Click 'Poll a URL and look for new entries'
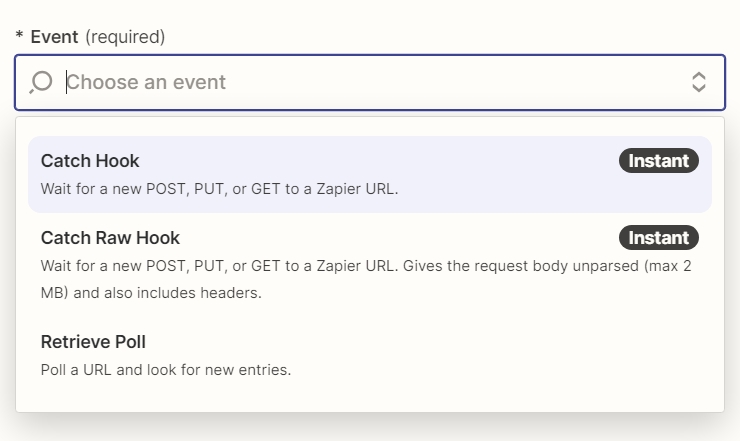 pyautogui.click(x=166, y=370)
